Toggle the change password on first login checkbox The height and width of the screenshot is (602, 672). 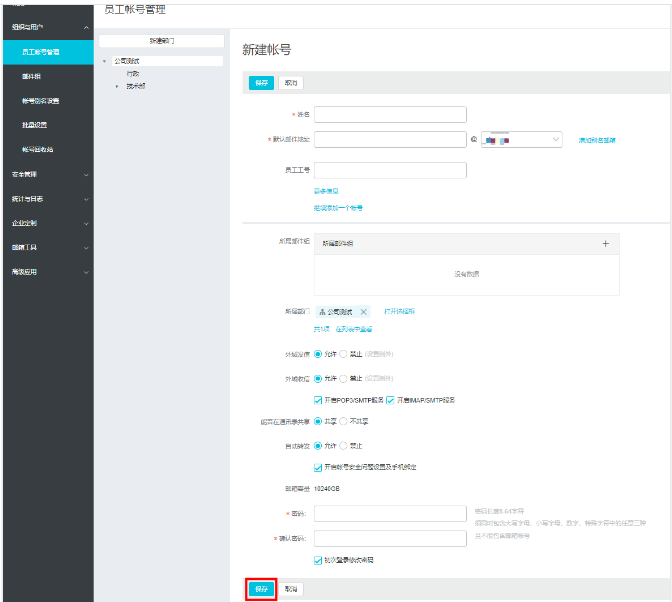(x=318, y=560)
